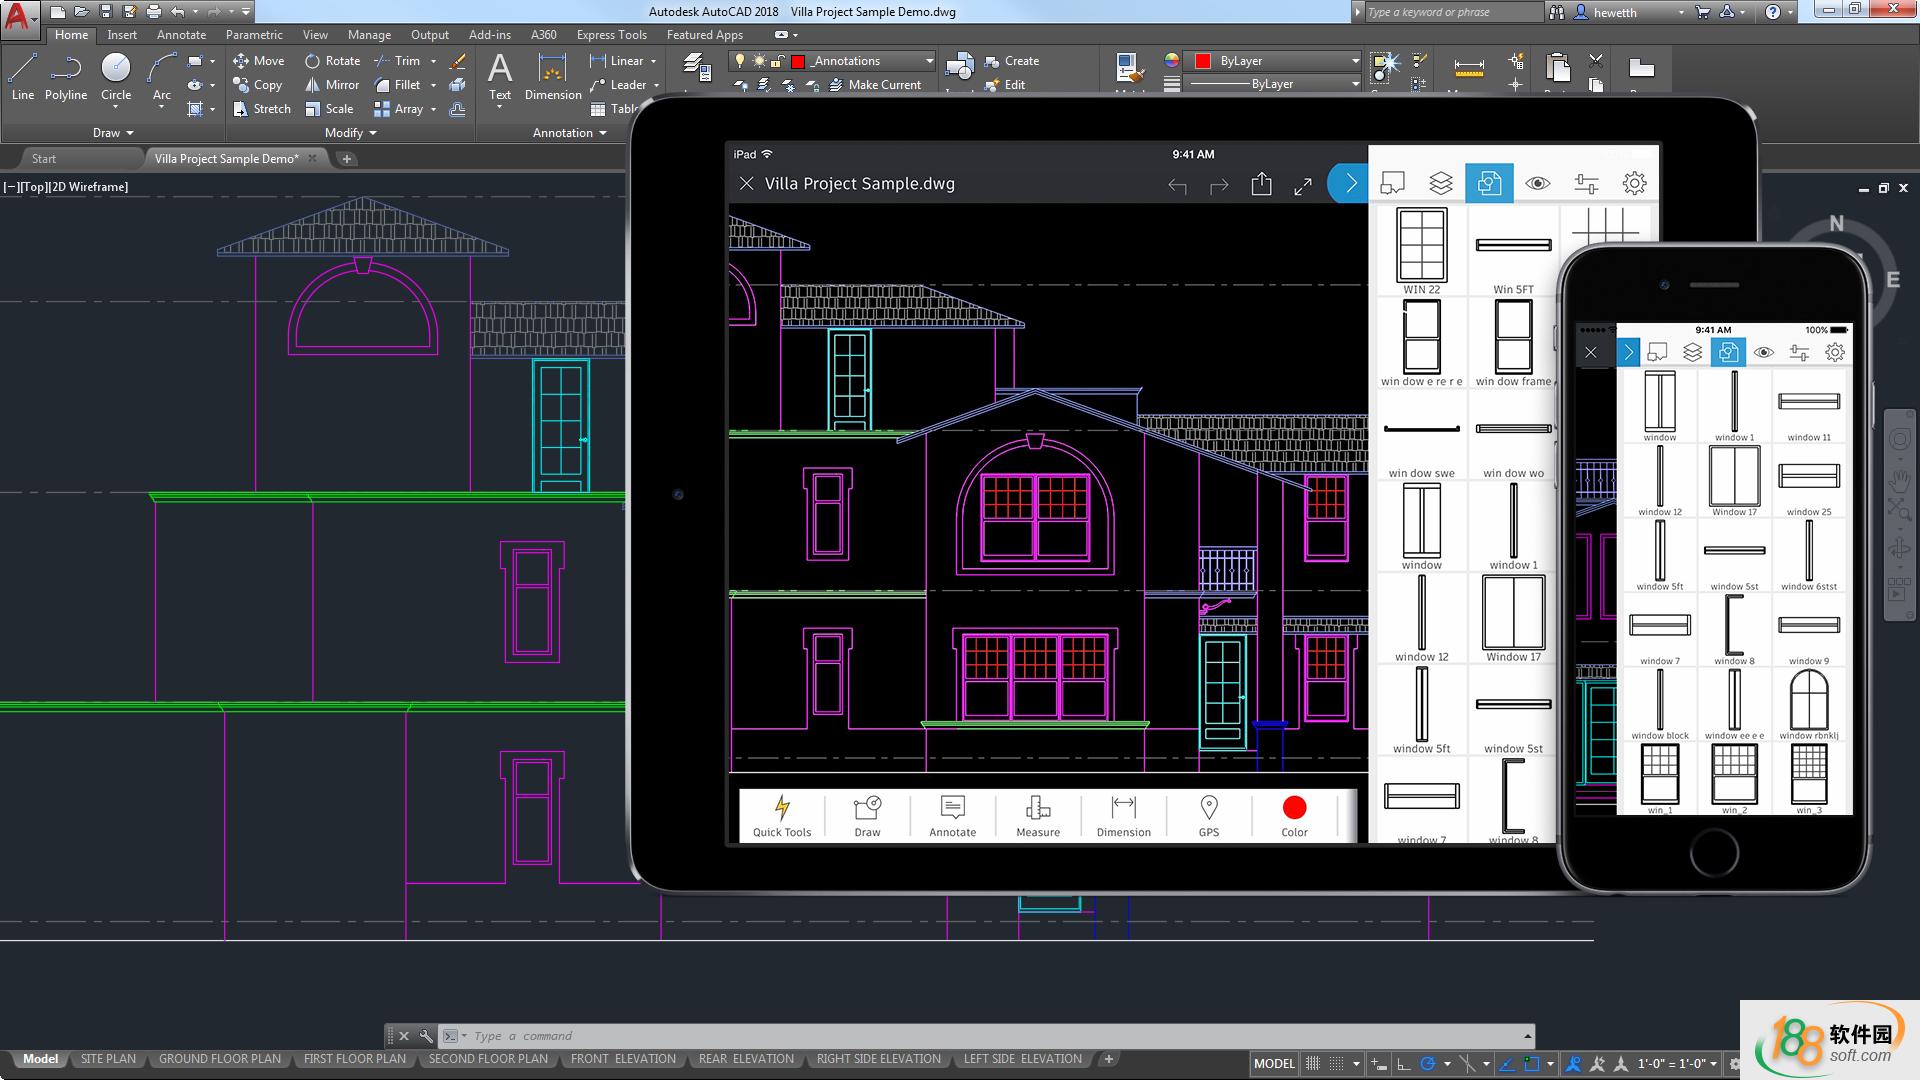Image resolution: width=1920 pixels, height=1080 pixels.
Task: Open annotation scale 1'-0" dropdown
Action: 1676,1063
